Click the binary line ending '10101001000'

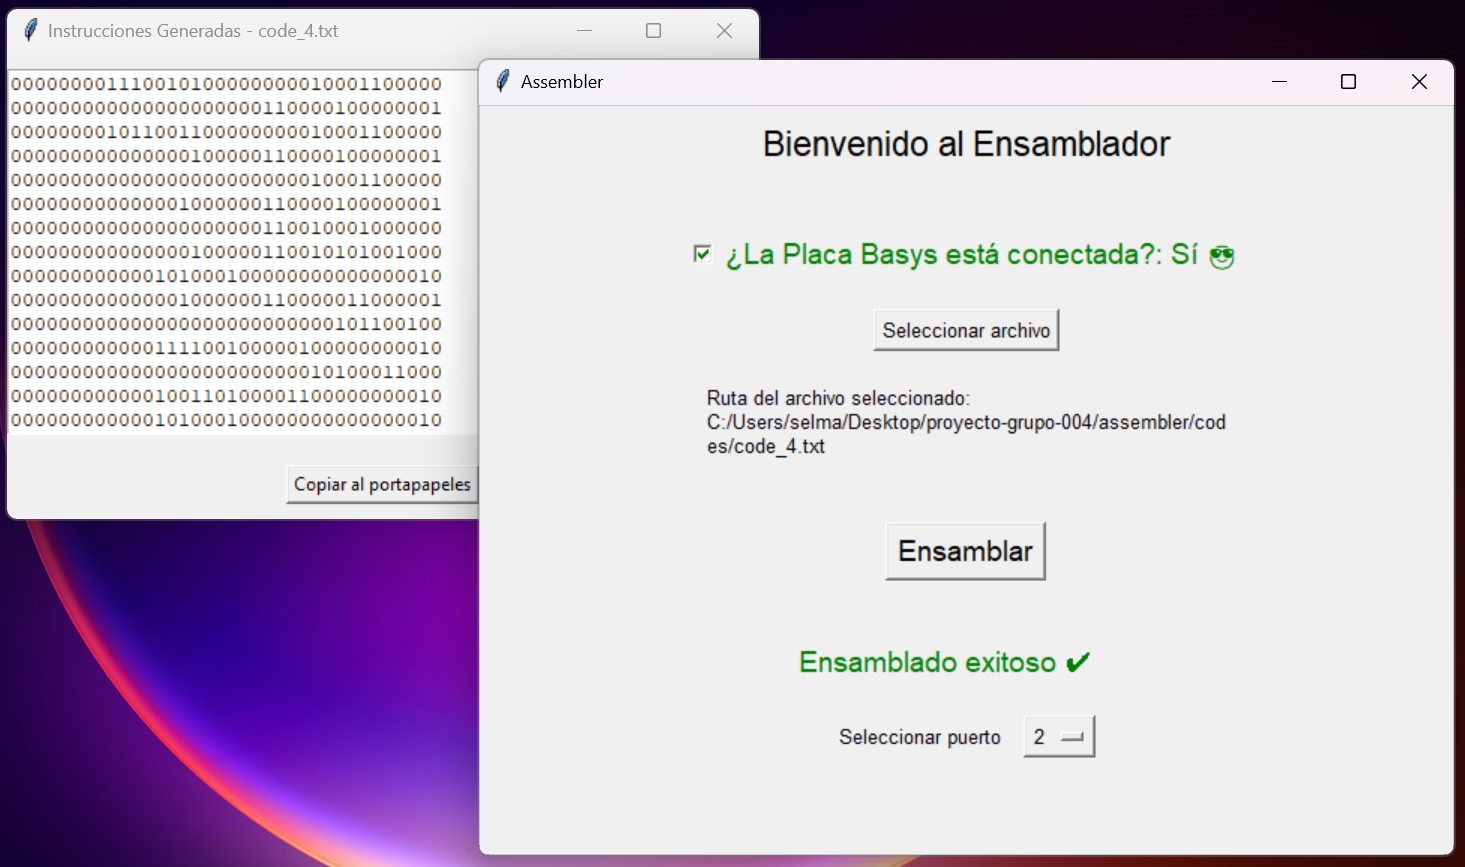click(226, 252)
